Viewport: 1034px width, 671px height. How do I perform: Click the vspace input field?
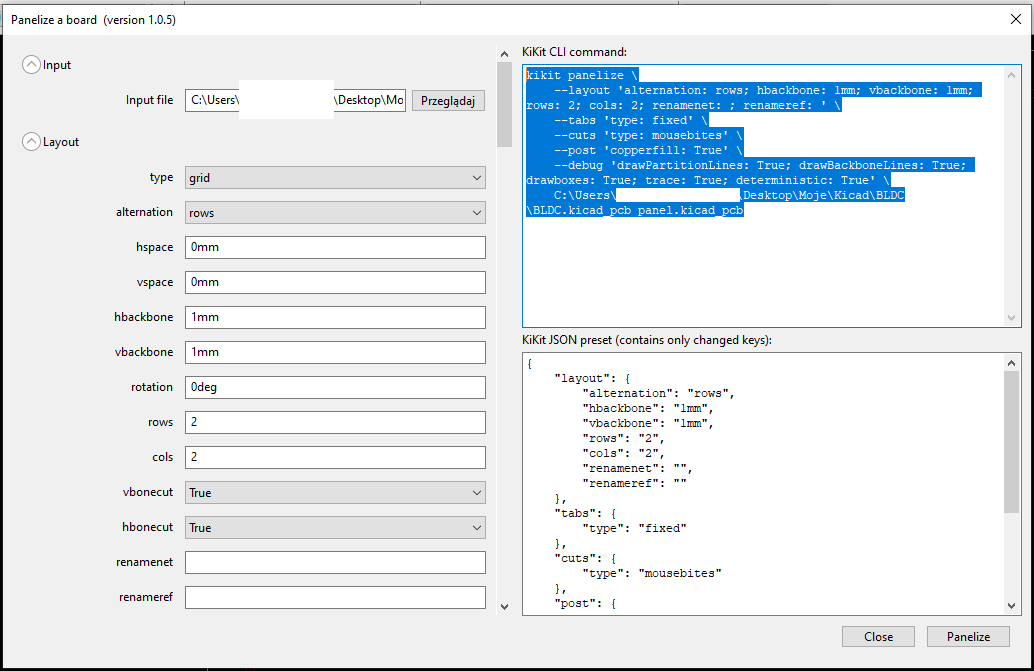point(335,282)
